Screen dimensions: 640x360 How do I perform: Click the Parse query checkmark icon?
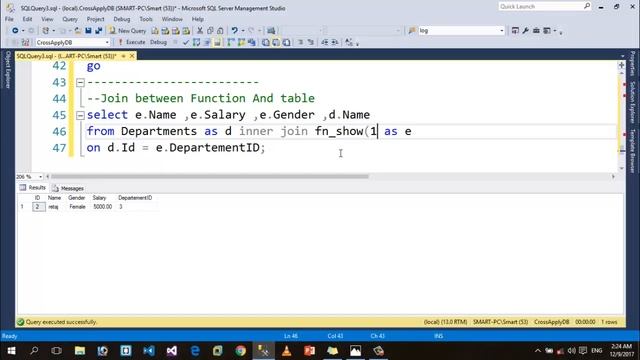(186, 42)
